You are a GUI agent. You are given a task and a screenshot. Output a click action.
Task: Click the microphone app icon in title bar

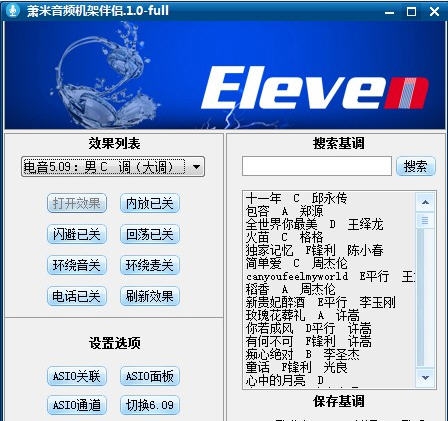[13, 11]
